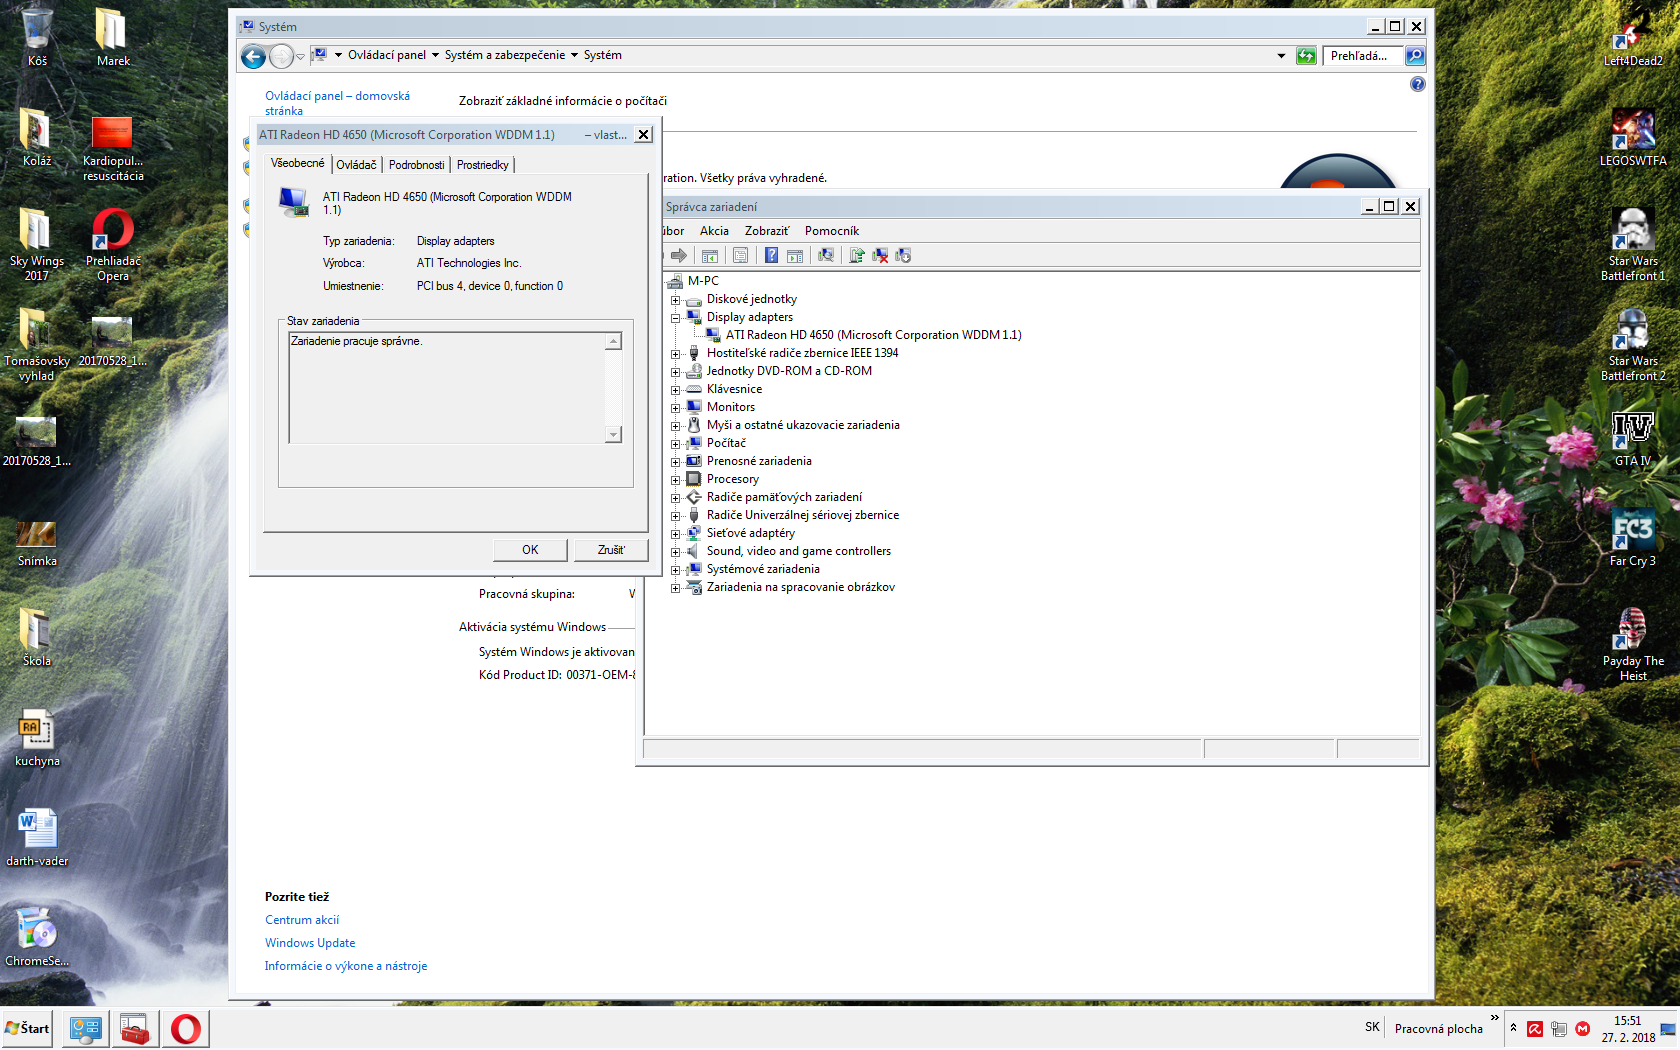The width and height of the screenshot is (1680, 1050).
Task: Expand Sound, video and game controllers
Action: coord(676,552)
